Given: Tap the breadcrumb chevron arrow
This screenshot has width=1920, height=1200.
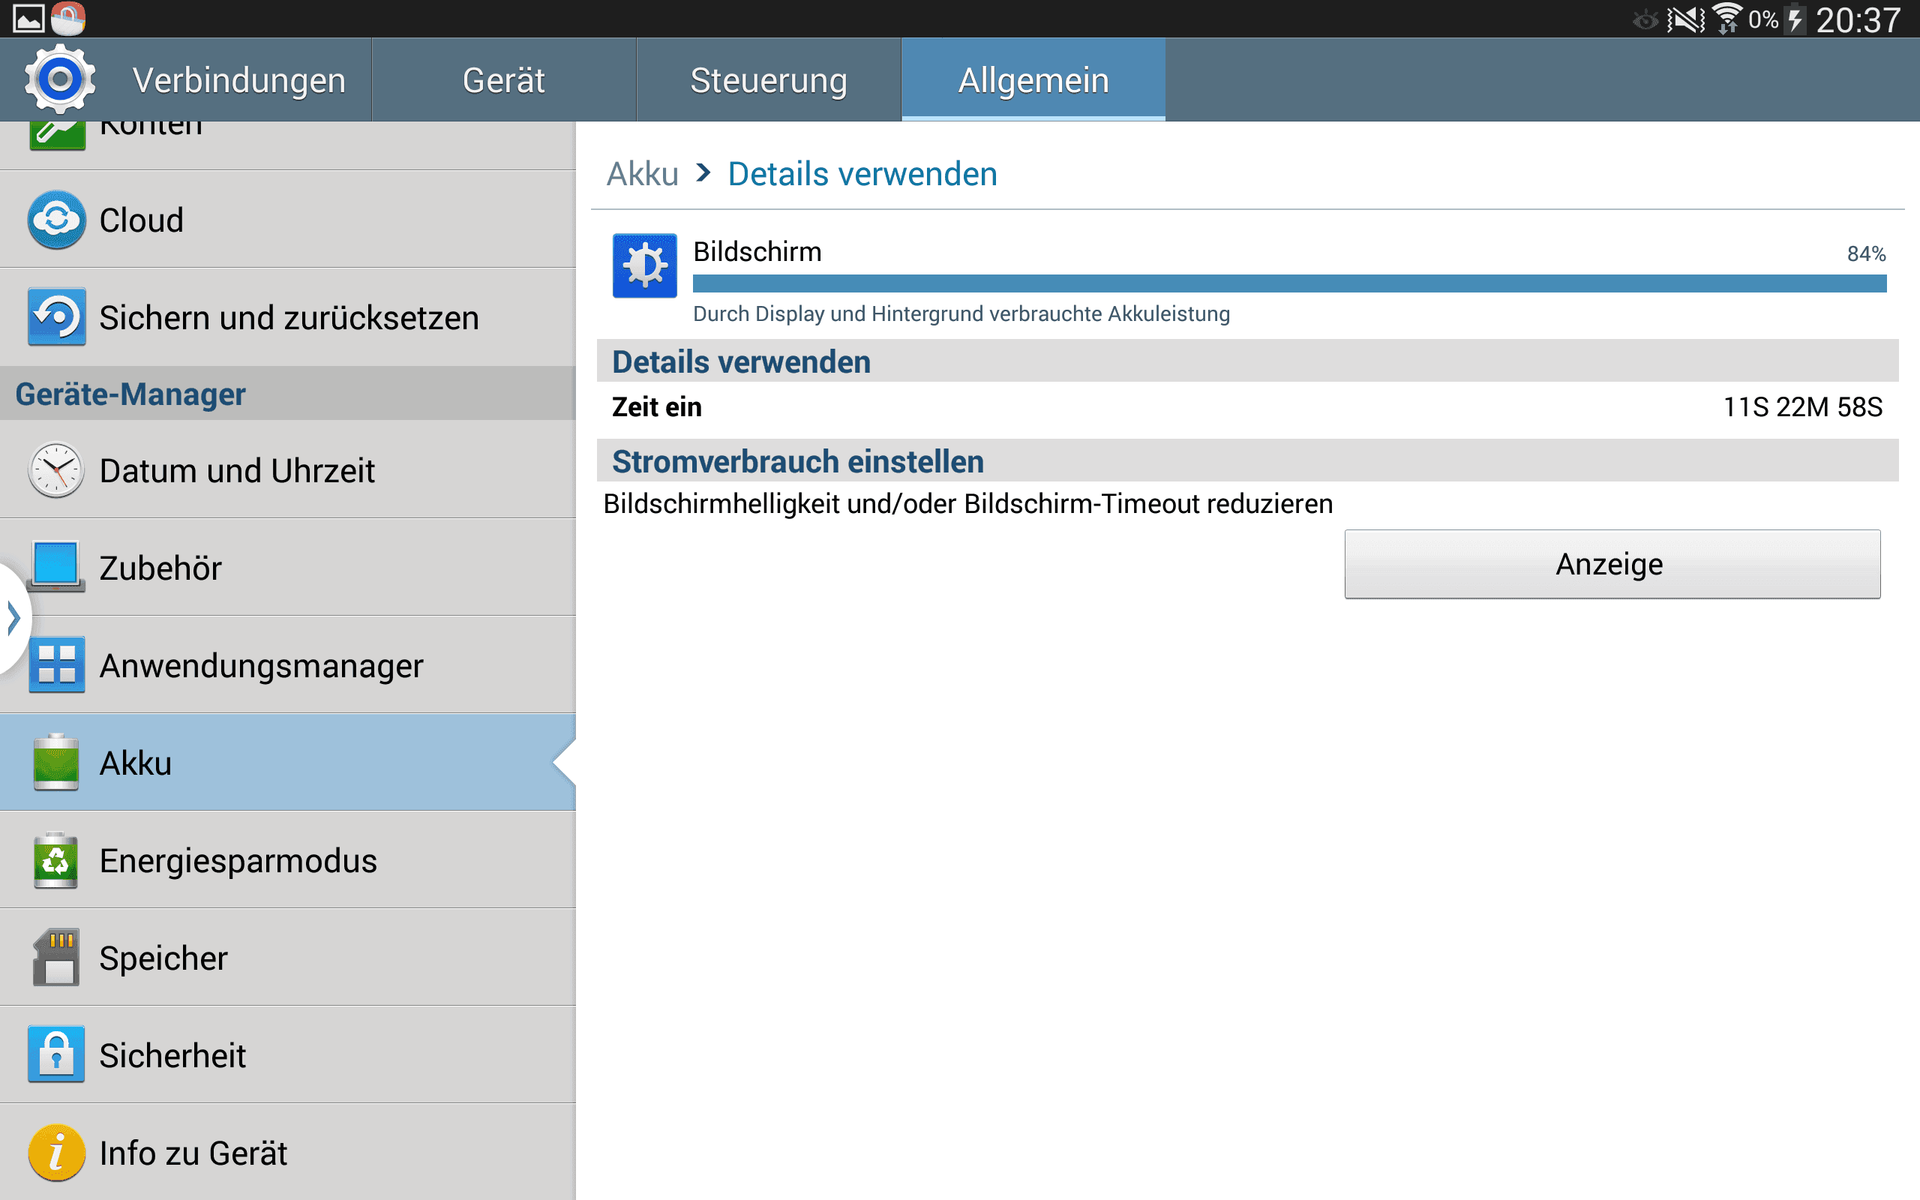Looking at the screenshot, I should point(704,173).
